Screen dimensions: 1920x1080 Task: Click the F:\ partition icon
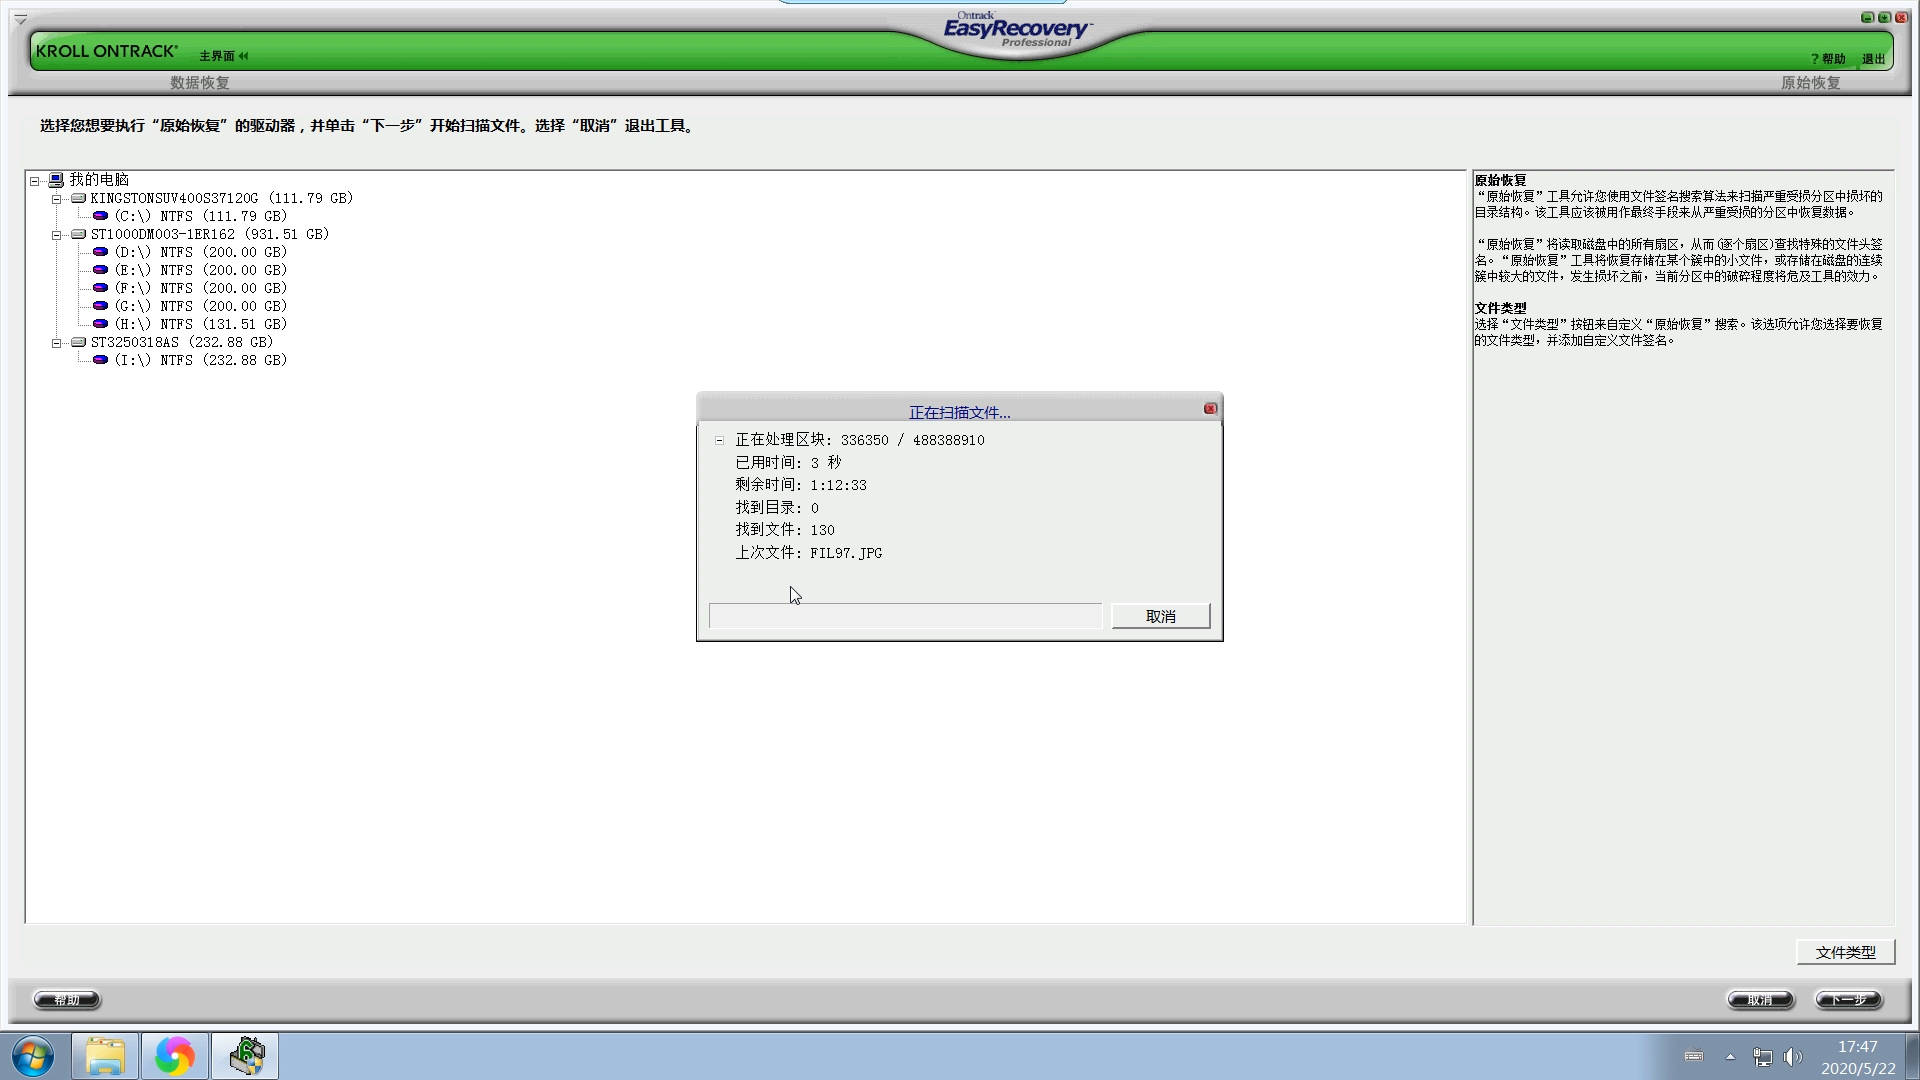coord(100,288)
